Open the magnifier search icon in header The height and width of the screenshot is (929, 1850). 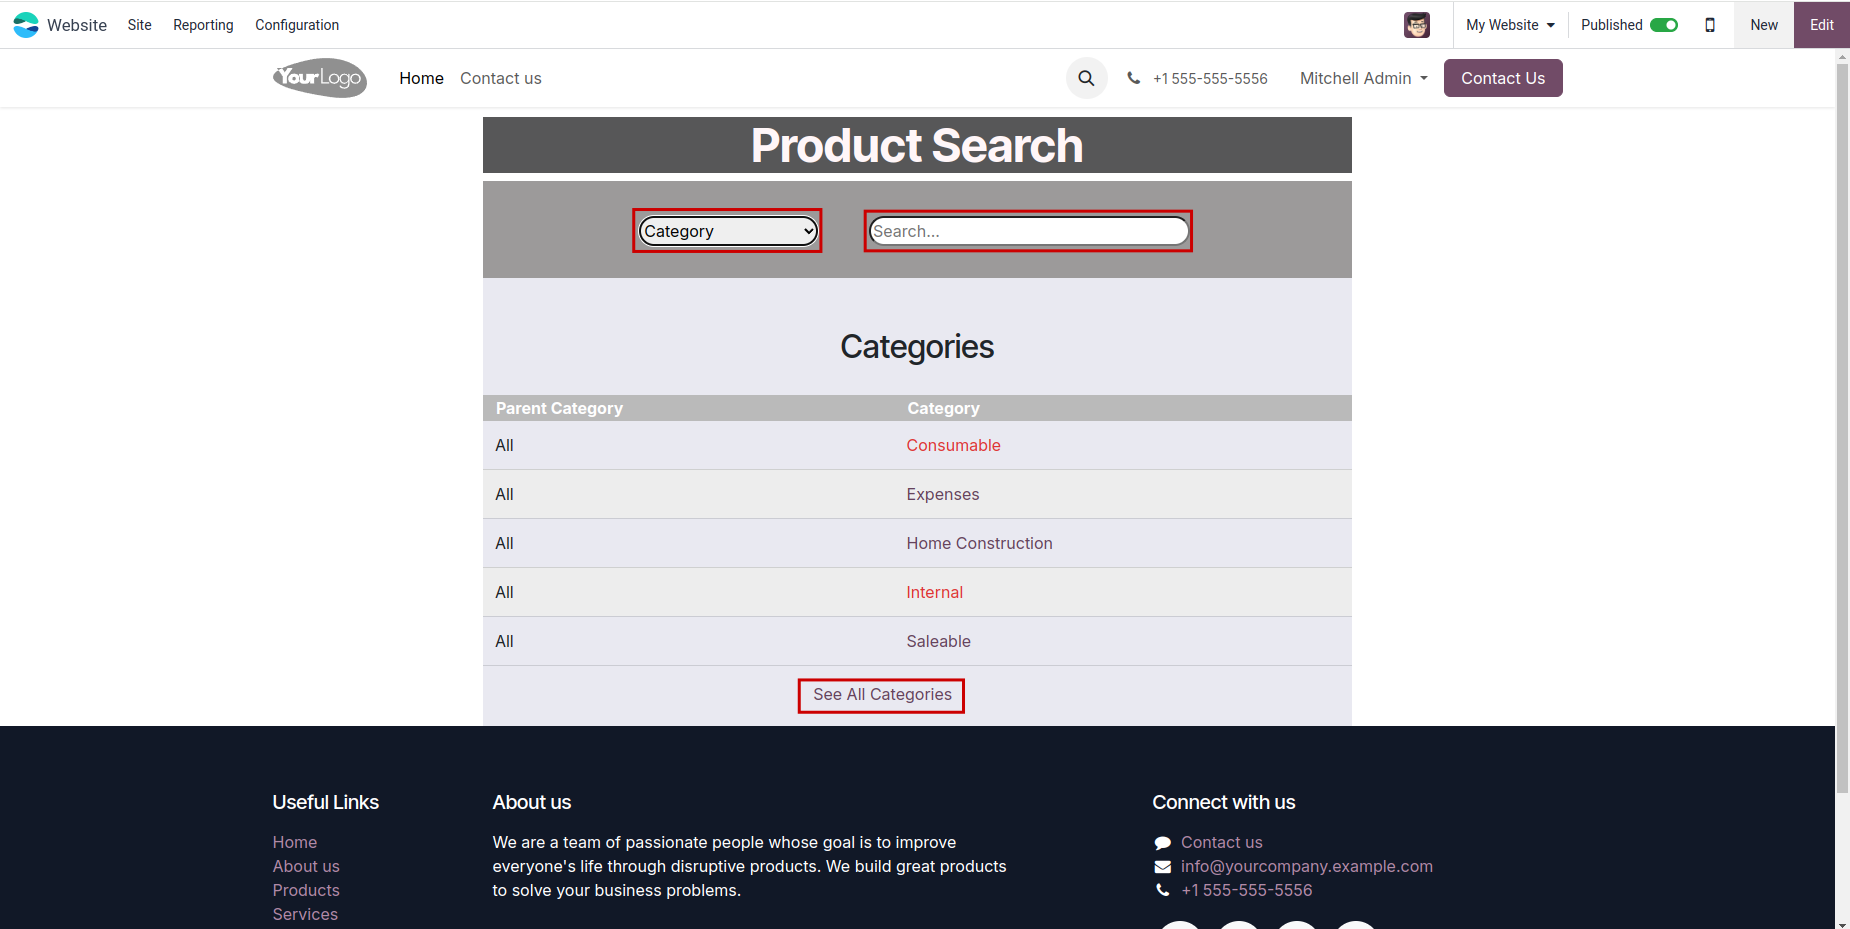1086,78
